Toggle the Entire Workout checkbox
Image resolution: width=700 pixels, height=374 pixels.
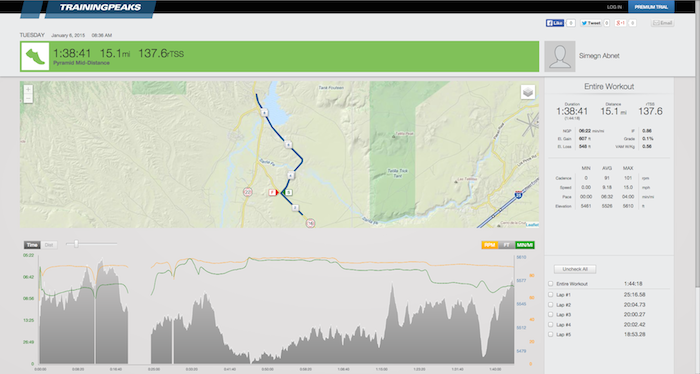(550, 284)
